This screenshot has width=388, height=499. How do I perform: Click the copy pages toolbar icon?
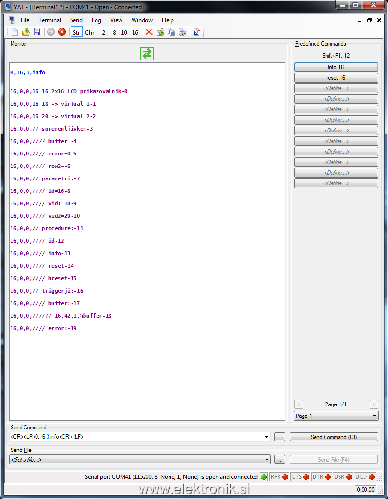pyautogui.click(x=171, y=32)
